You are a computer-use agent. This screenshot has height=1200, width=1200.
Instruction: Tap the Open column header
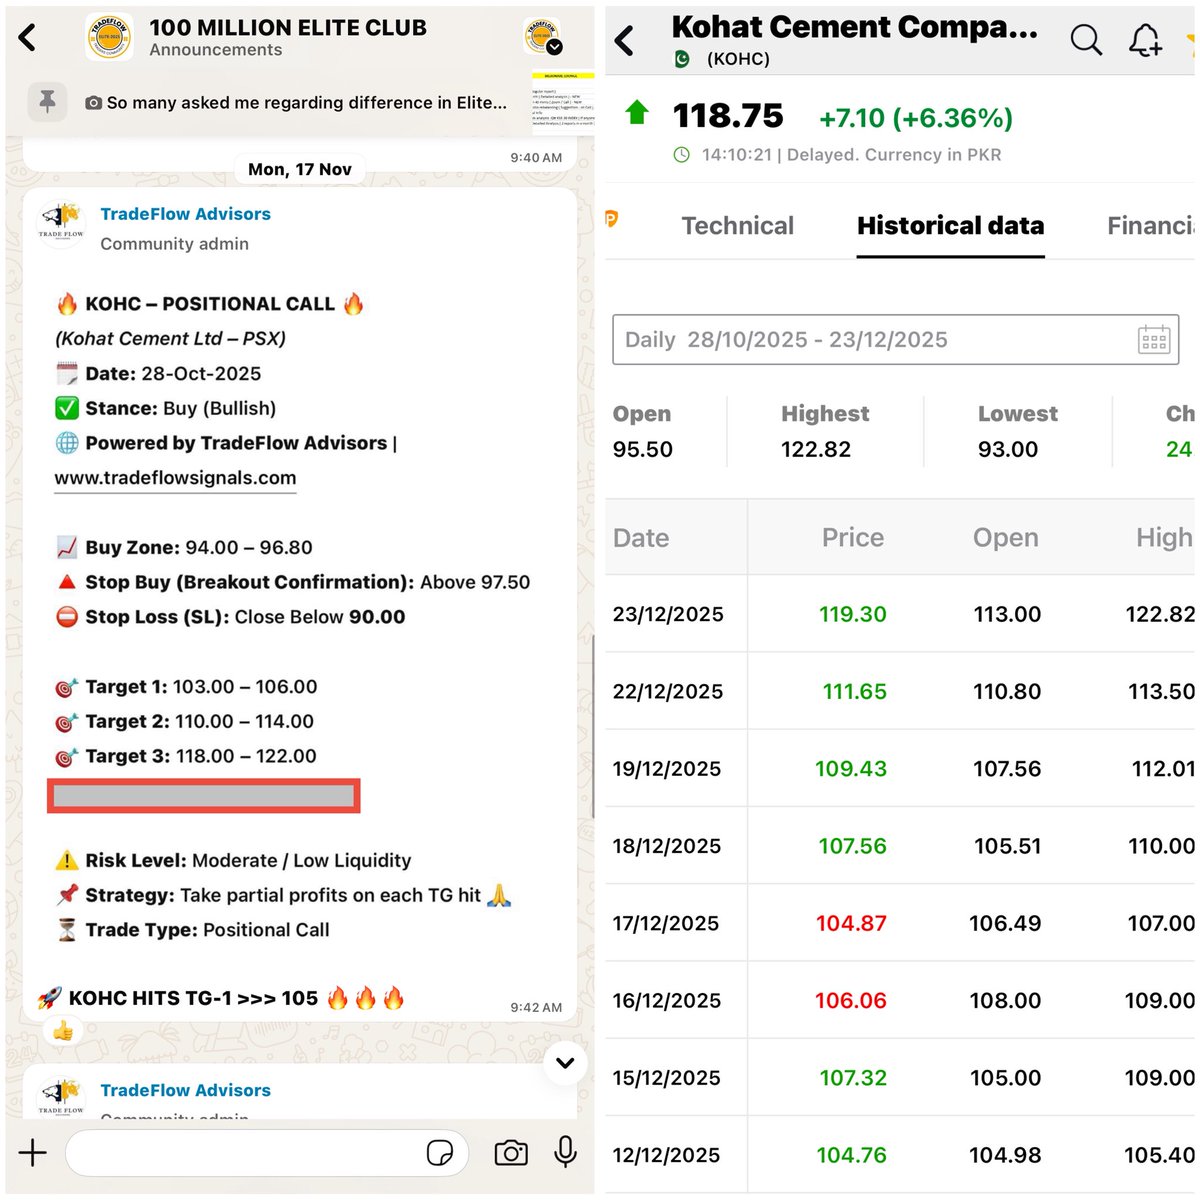point(1006,538)
